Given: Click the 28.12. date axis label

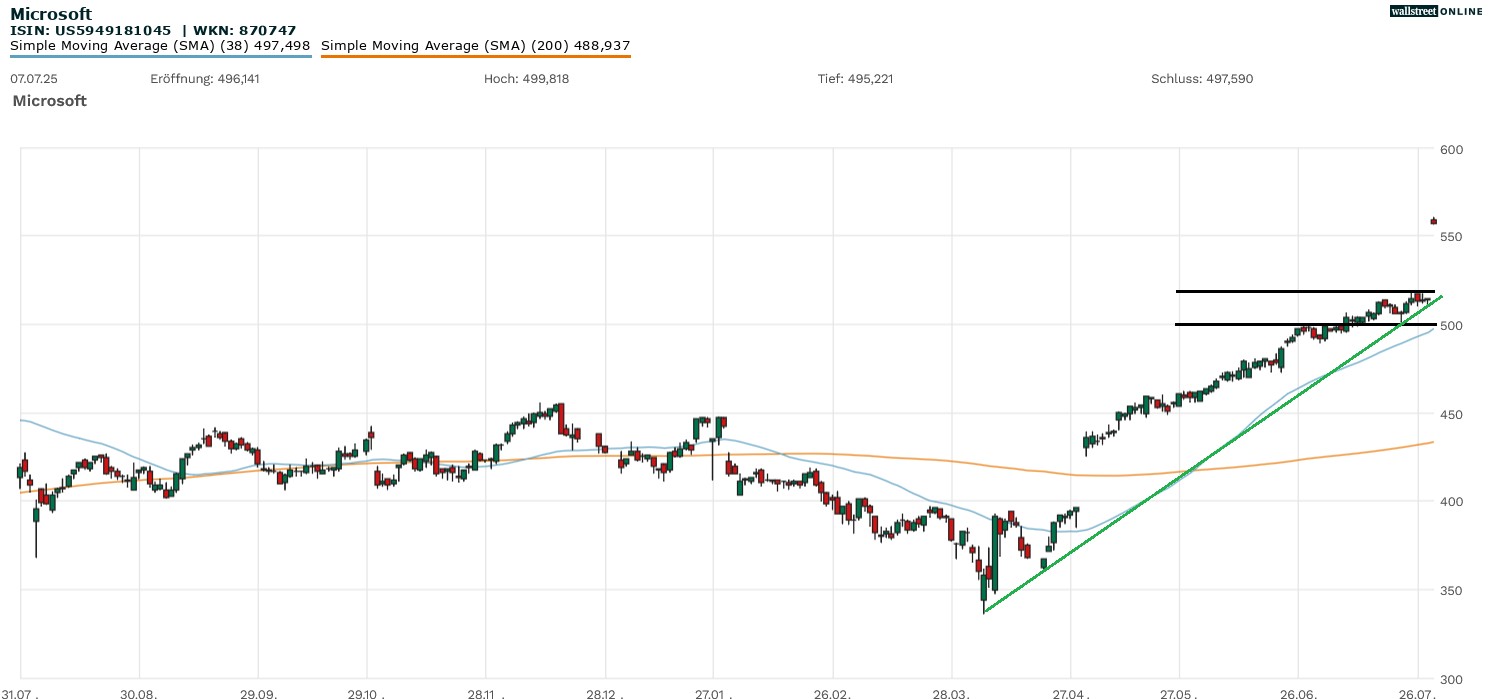Looking at the screenshot, I should [x=604, y=693].
